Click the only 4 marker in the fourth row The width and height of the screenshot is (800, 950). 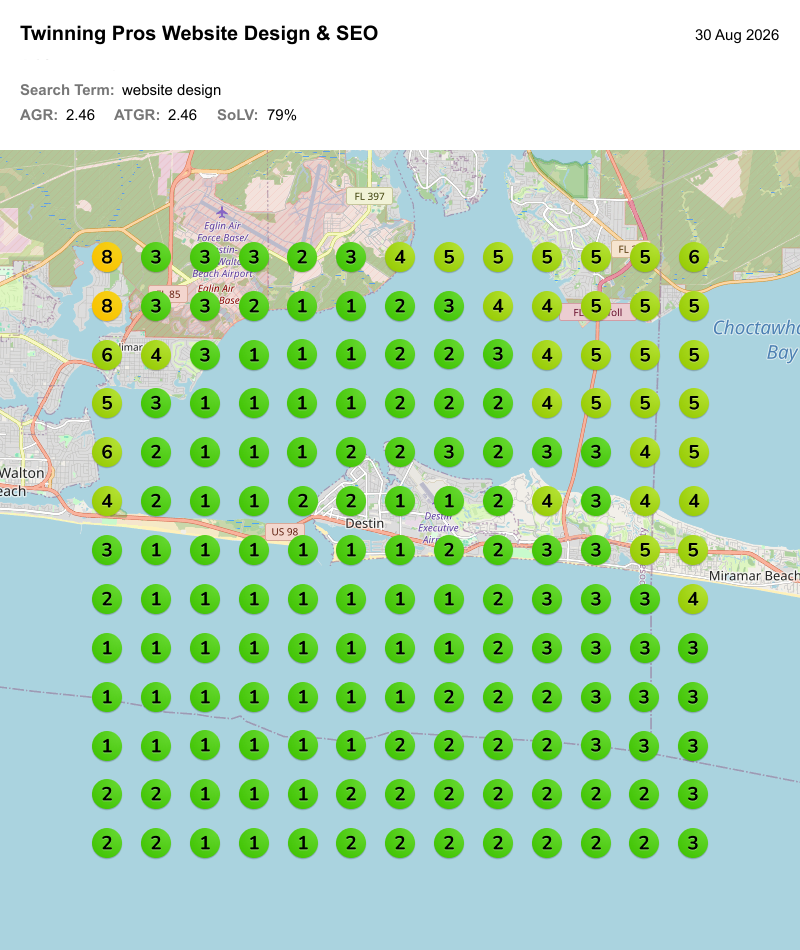[547, 403]
